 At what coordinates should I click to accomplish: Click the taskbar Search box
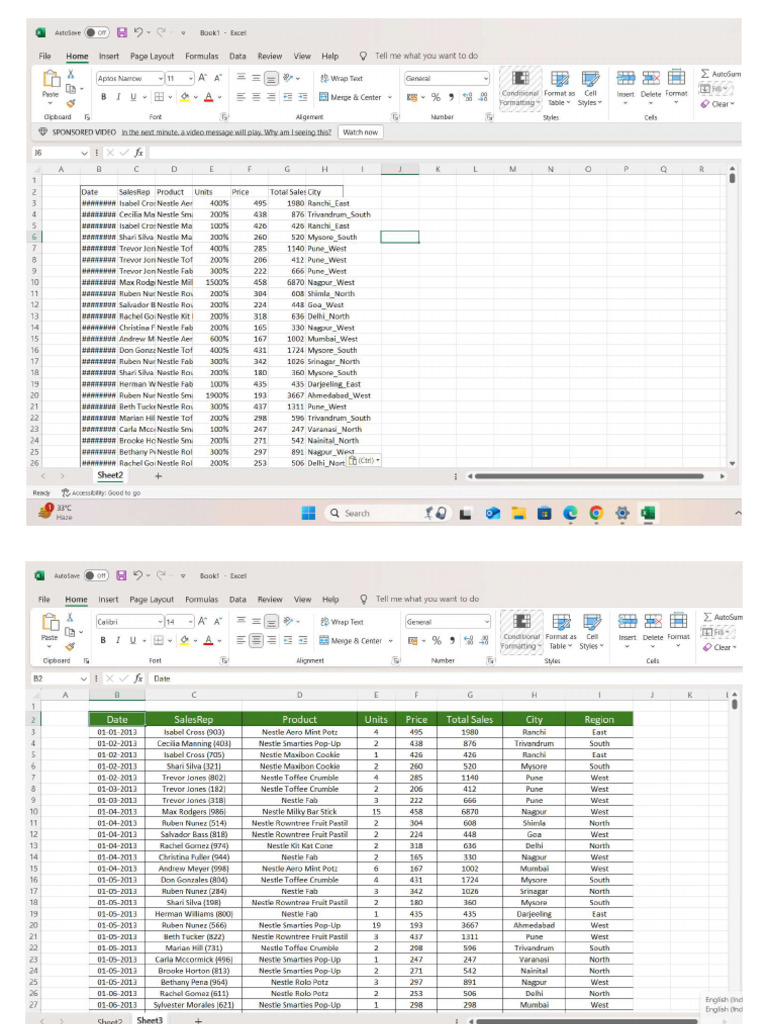(370, 514)
